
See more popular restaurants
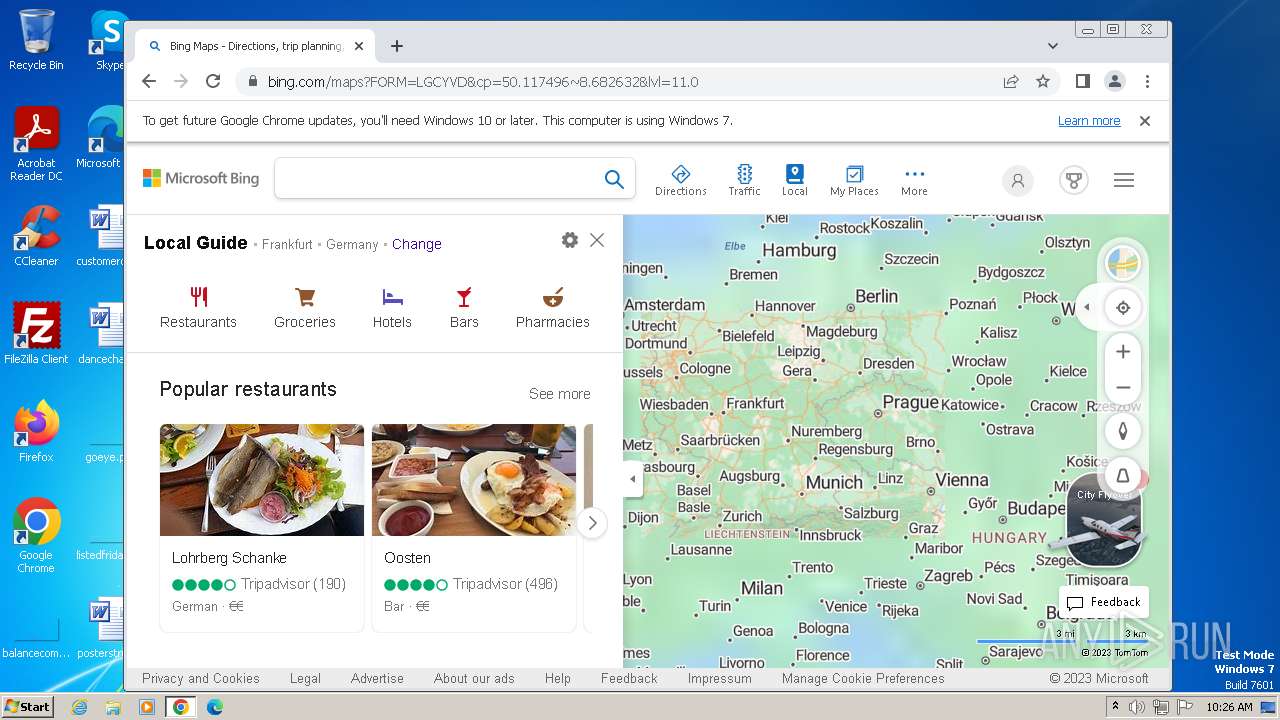pyautogui.click(x=559, y=394)
